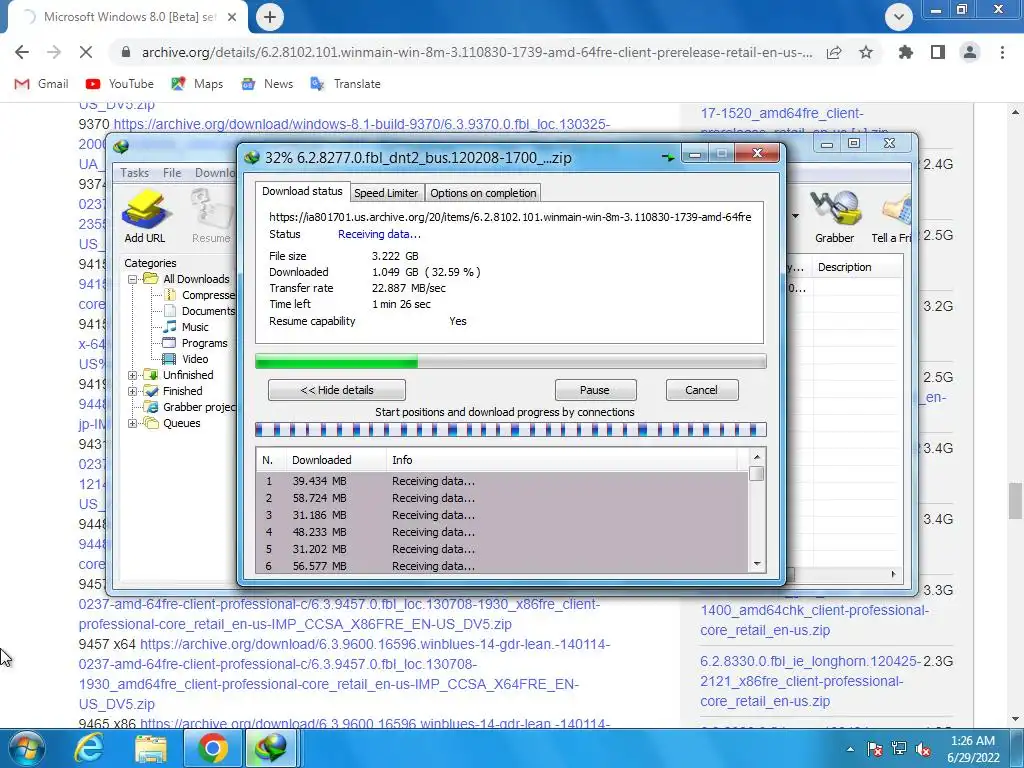The width and height of the screenshot is (1024, 768).
Task: Toggle Chrome side panel icon
Action: click(x=938, y=52)
